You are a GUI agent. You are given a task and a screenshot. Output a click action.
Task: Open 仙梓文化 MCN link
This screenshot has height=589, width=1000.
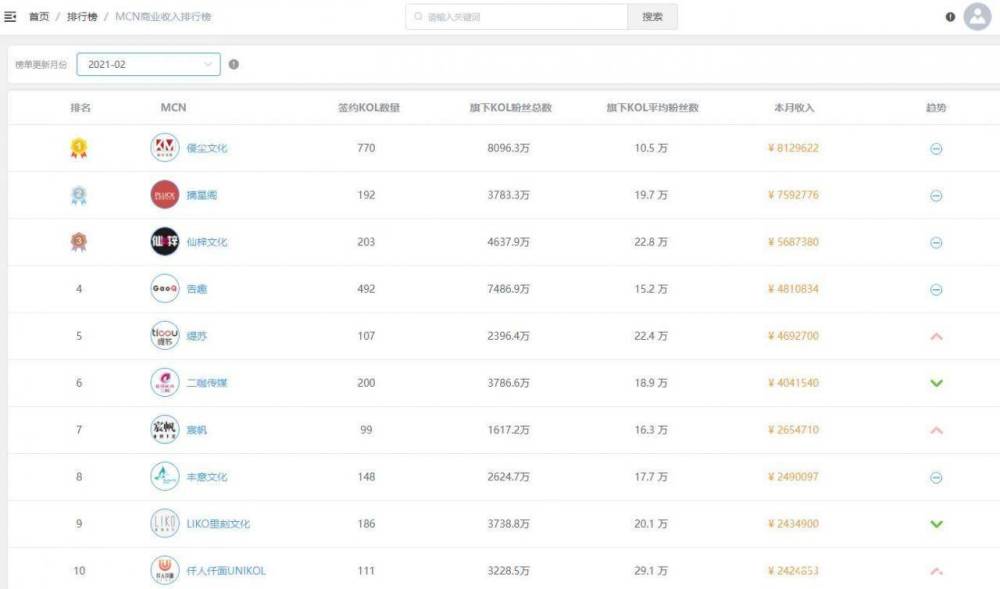[x=207, y=242]
